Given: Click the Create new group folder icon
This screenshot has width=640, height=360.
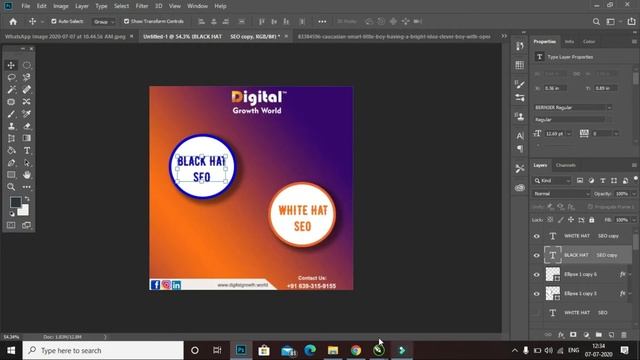Looking at the screenshot, I should coord(599,335).
